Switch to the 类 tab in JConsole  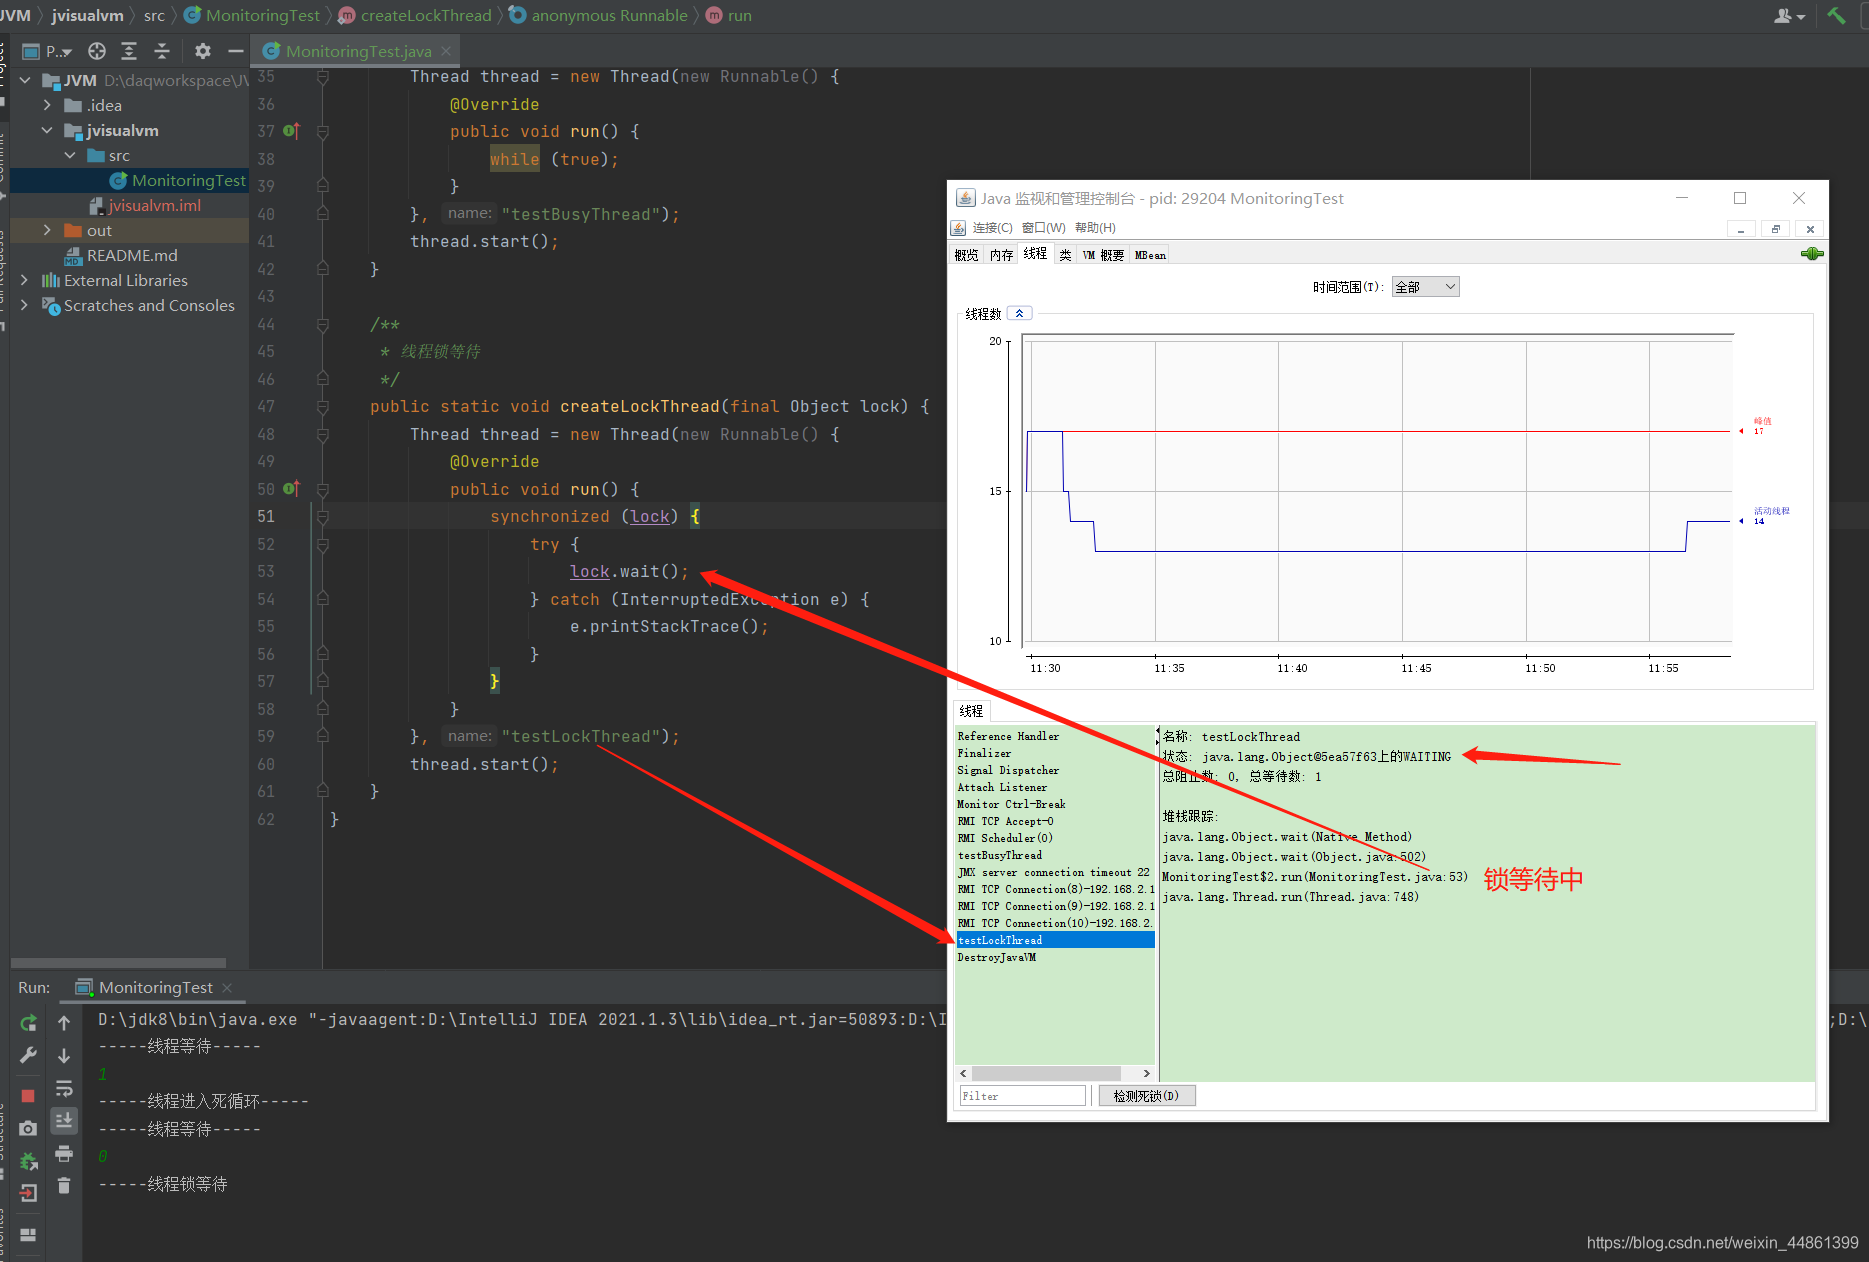click(x=1065, y=255)
